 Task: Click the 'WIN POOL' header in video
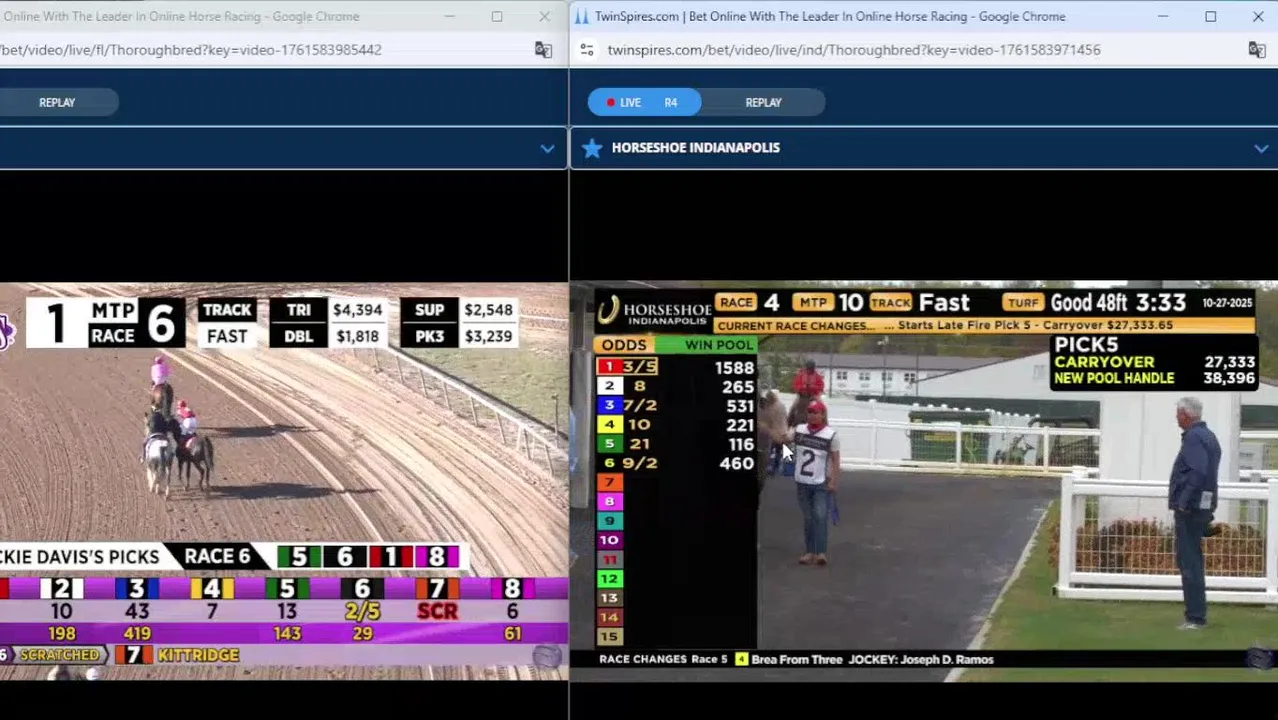click(x=719, y=345)
